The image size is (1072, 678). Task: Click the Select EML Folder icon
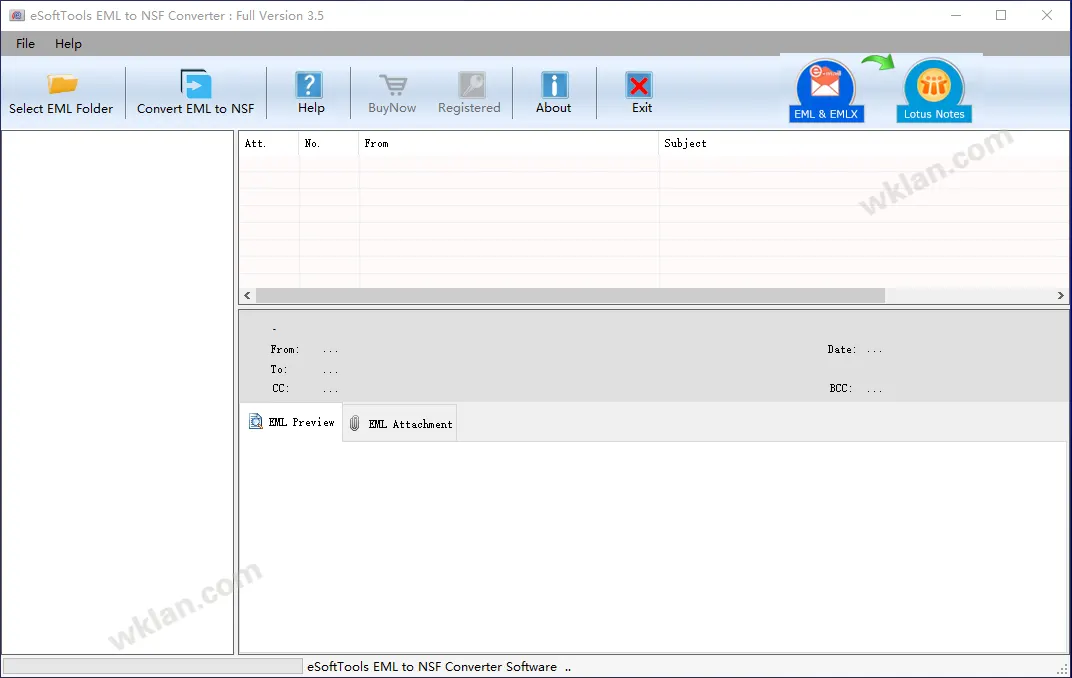[62, 84]
